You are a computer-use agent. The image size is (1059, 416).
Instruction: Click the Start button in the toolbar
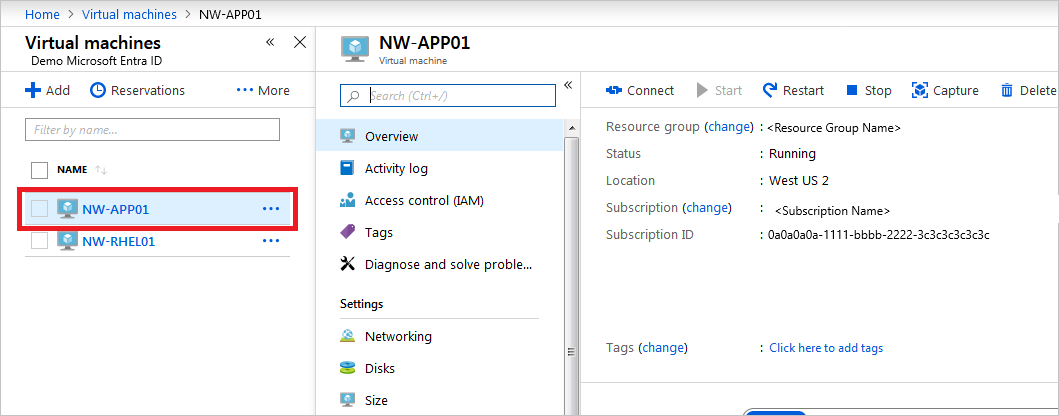click(x=719, y=90)
